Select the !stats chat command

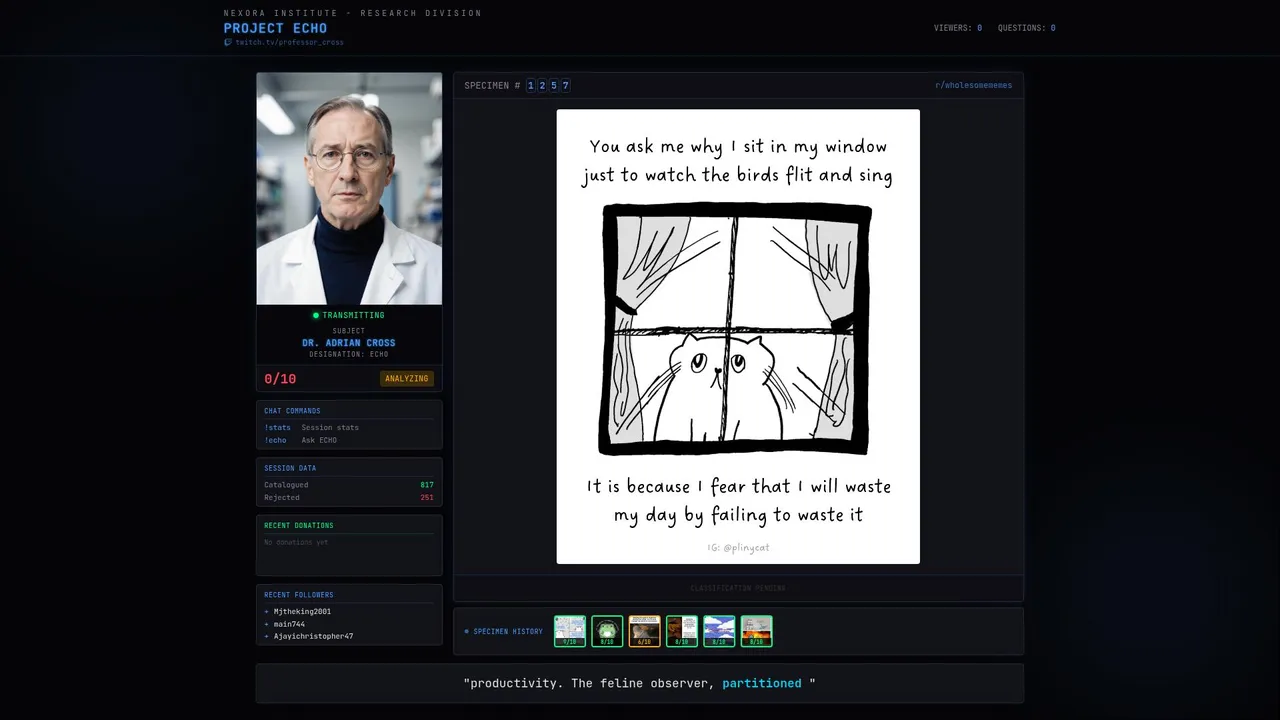coord(277,427)
